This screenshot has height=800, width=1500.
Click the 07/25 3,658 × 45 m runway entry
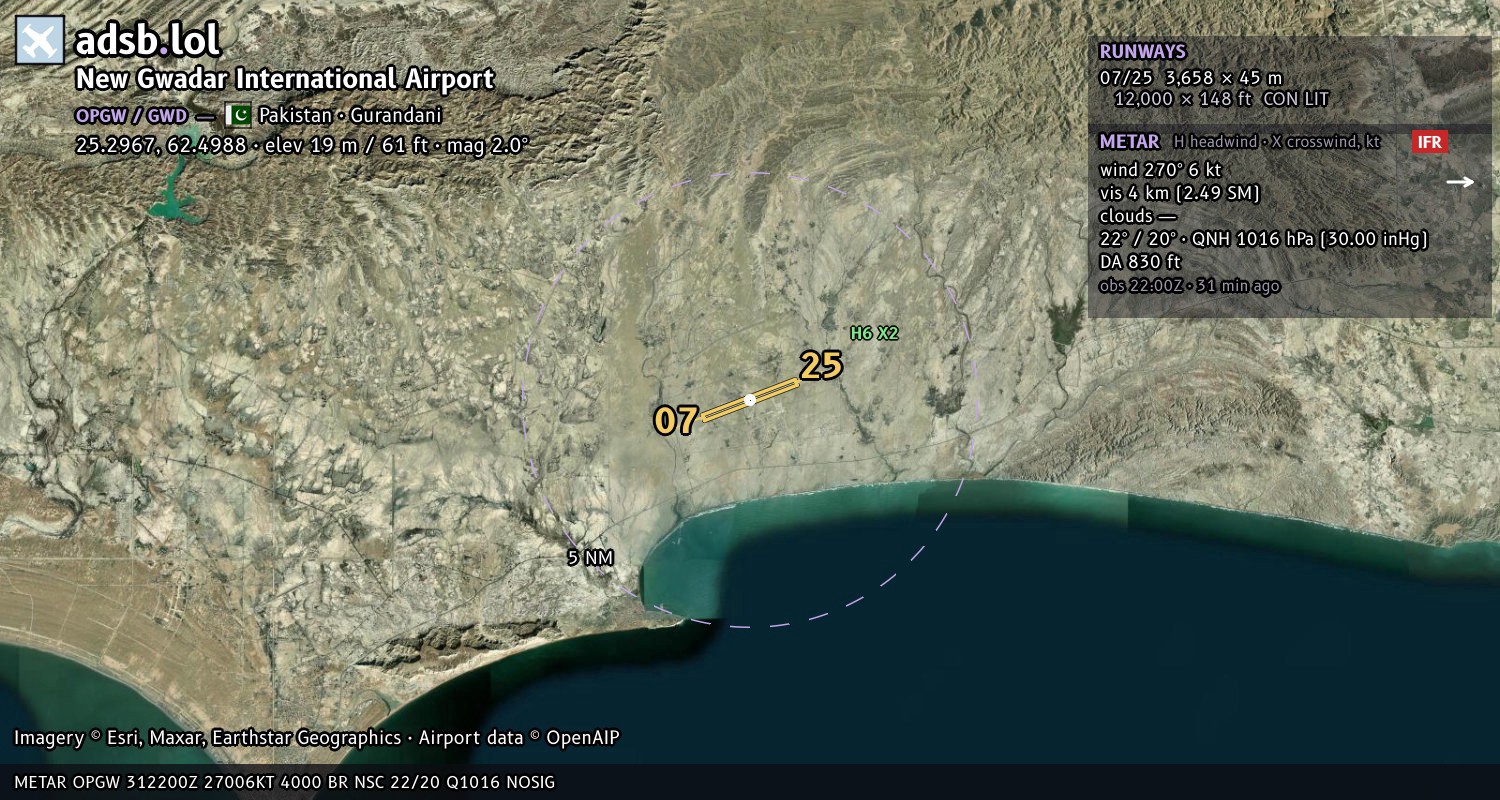[x=1190, y=77]
